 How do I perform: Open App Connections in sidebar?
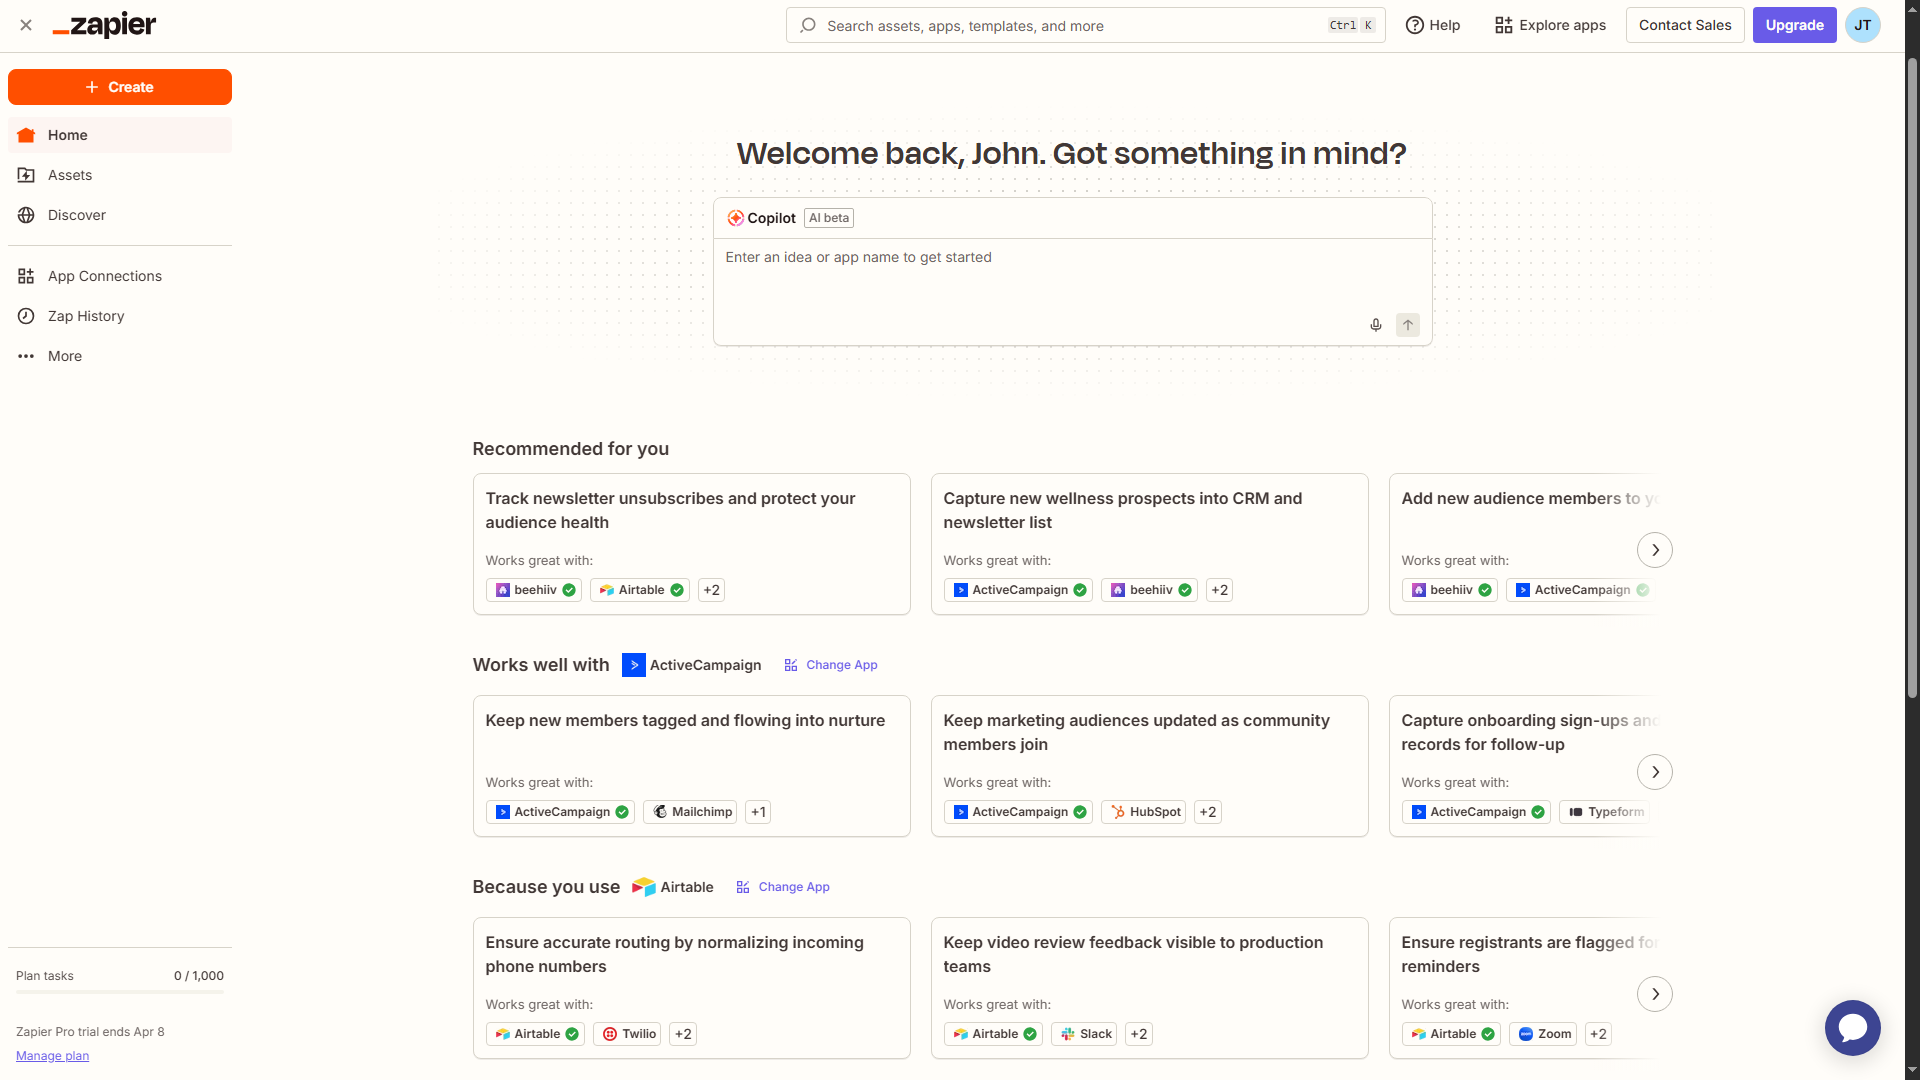point(104,276)
